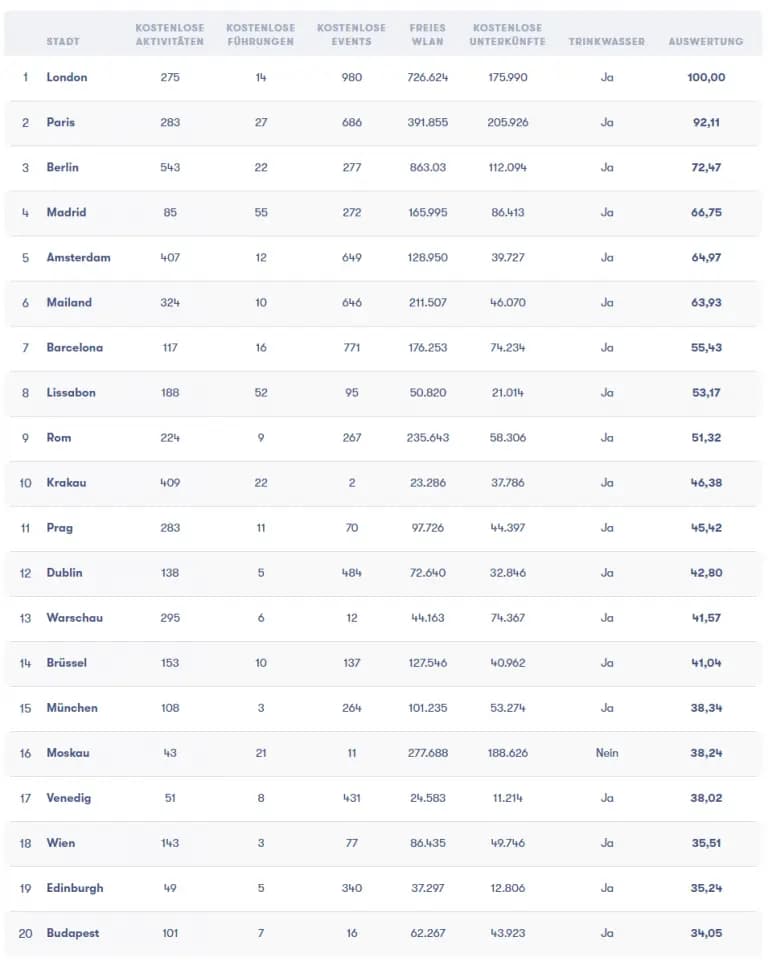Click the Auswertung column header
The image size is (768, 970).
point(705,41)
